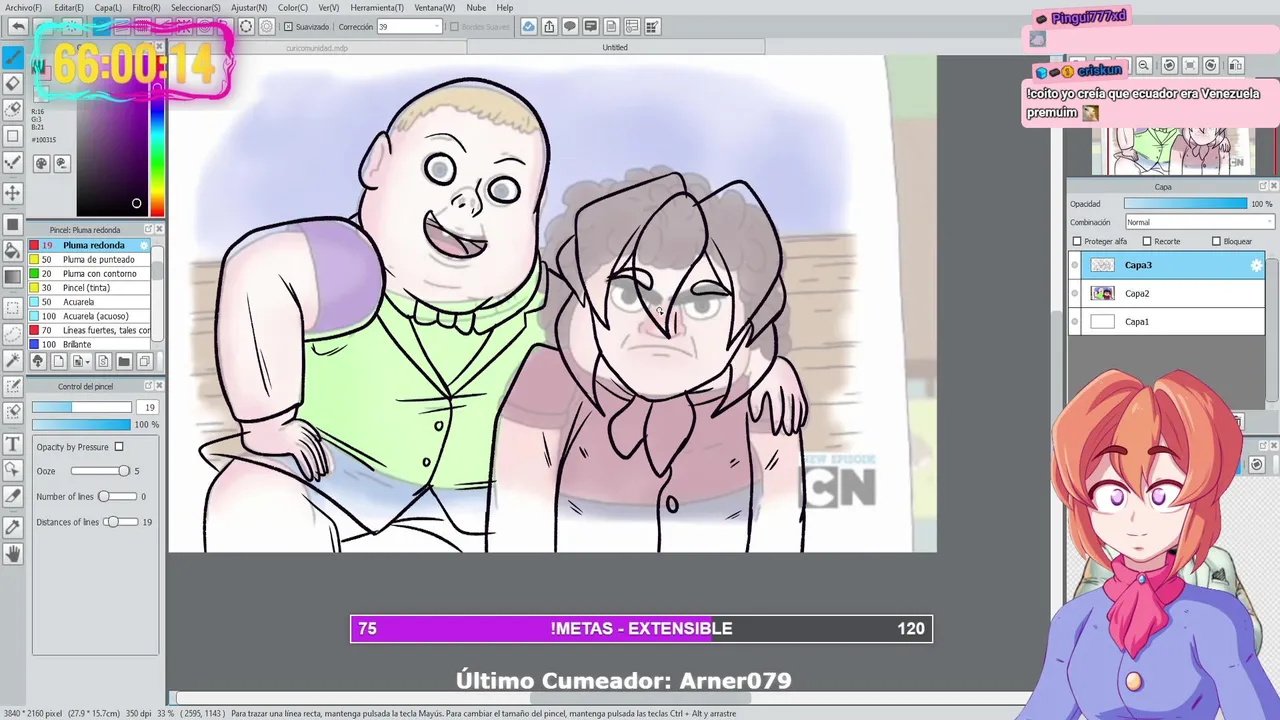Open the Nube menu
This screenshot has height=720, width=1280.
[x=476, y=8]
